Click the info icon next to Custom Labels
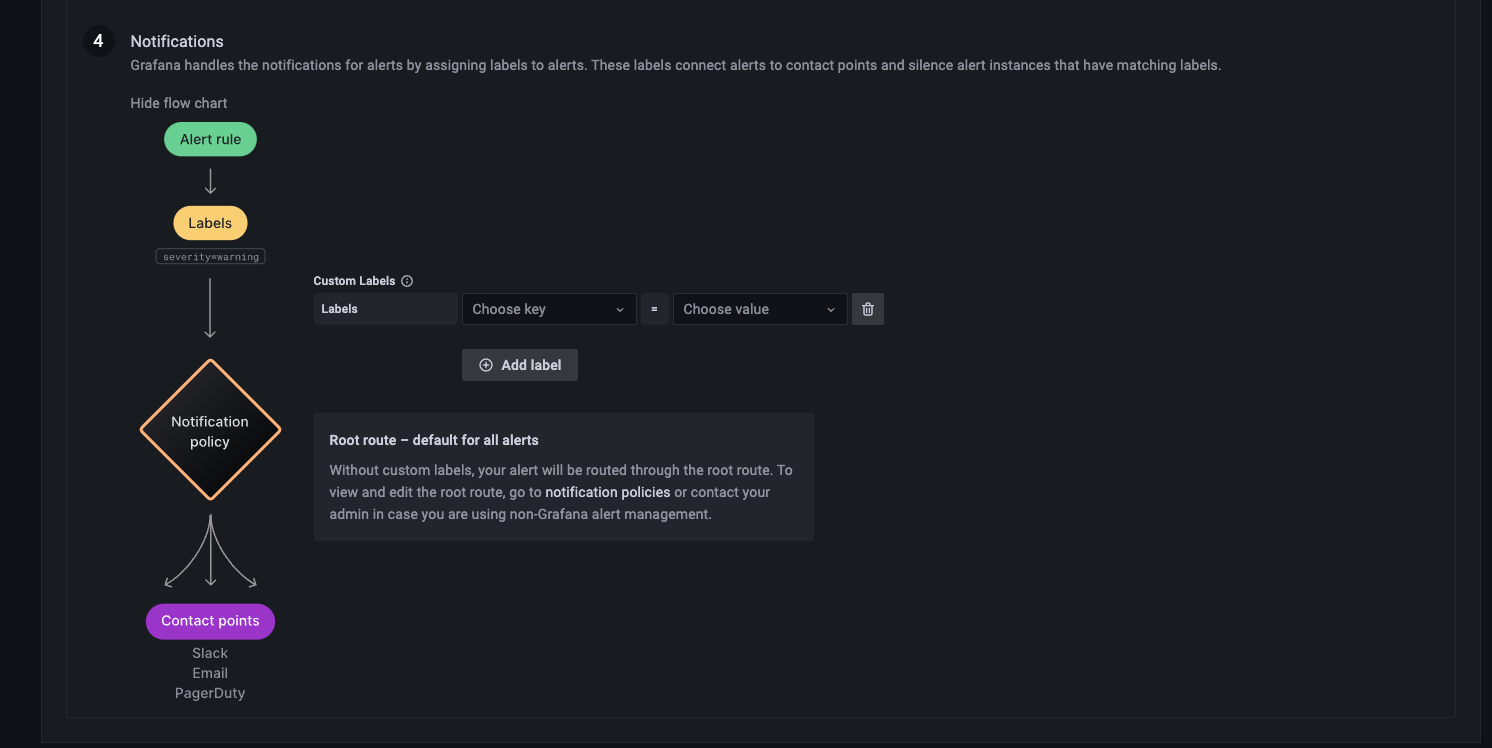Viewport: 1492px width, 748px height. (406, 281)
